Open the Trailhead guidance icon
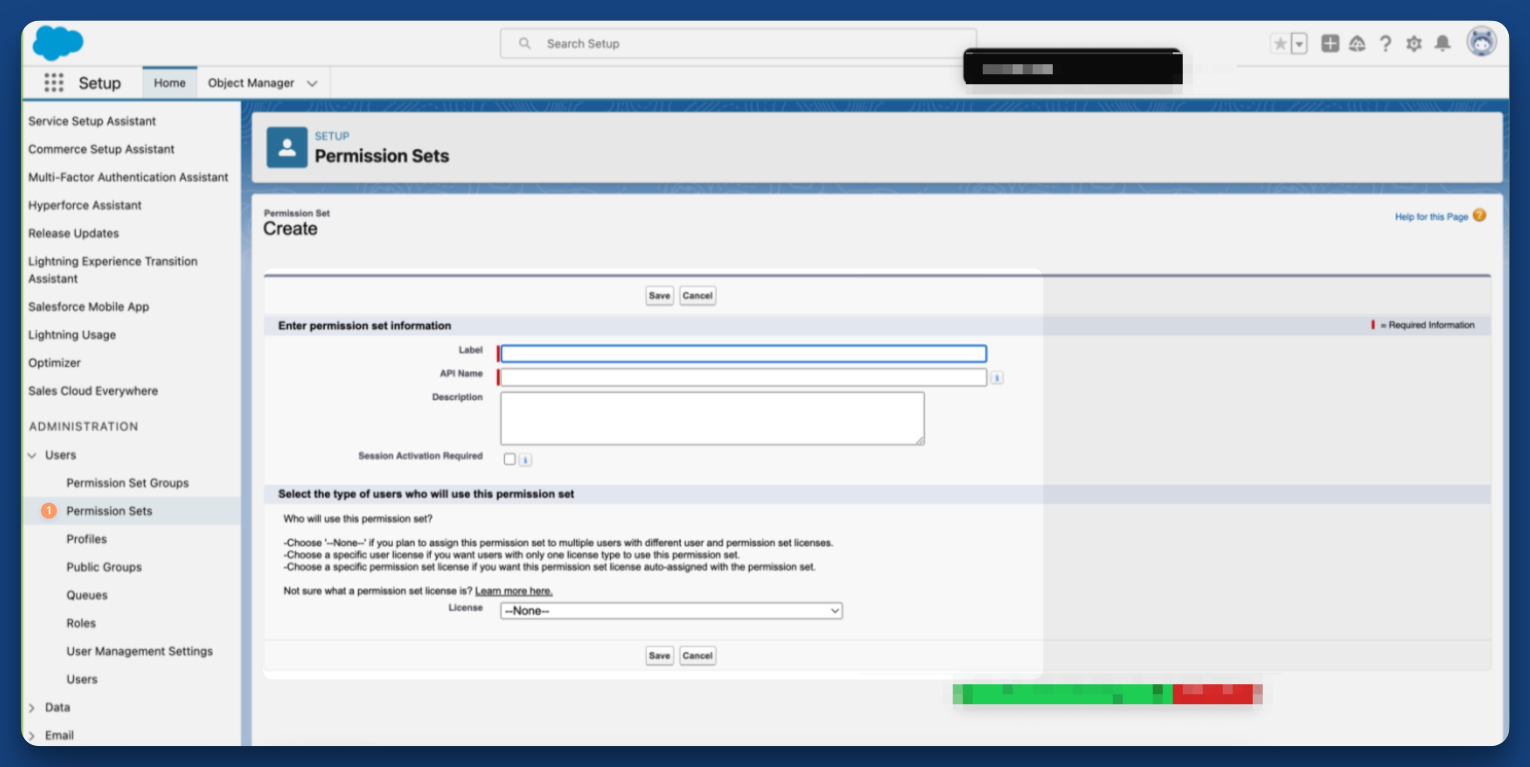Viewport: 1530px width, 767px height. (x=1357, y=44)
